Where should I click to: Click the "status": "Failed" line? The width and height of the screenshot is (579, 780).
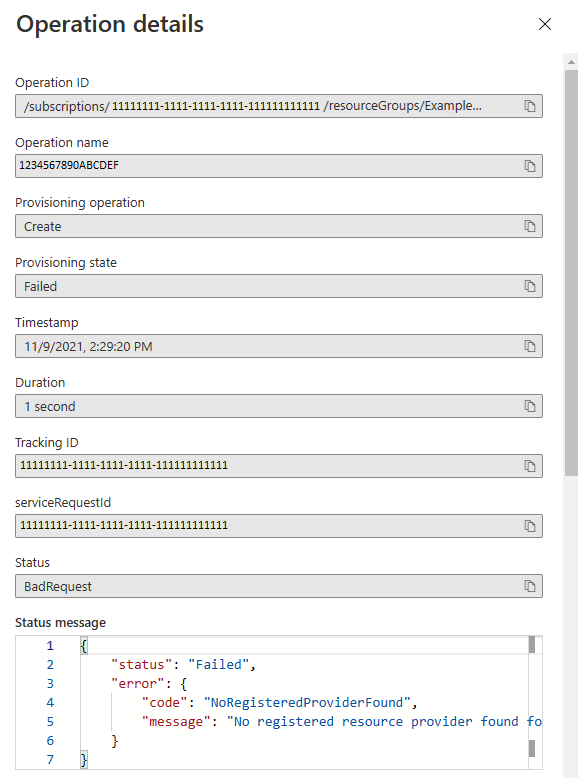click(x=183, y=665)
